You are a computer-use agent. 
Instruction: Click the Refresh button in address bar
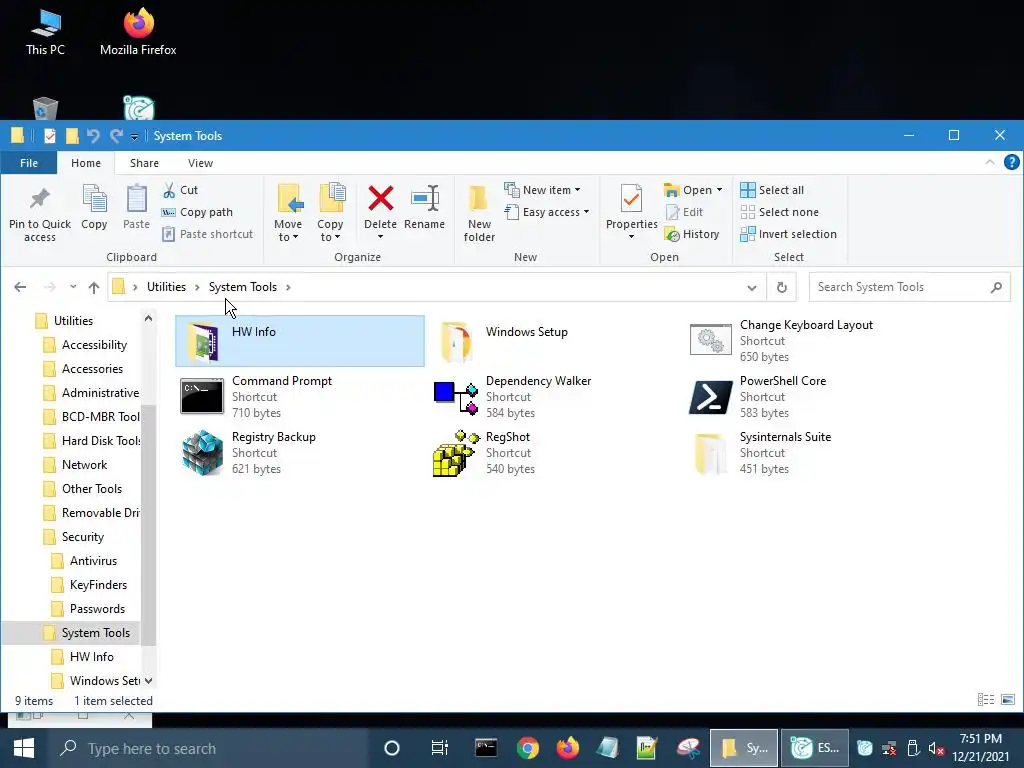click(x=781, y=287)
